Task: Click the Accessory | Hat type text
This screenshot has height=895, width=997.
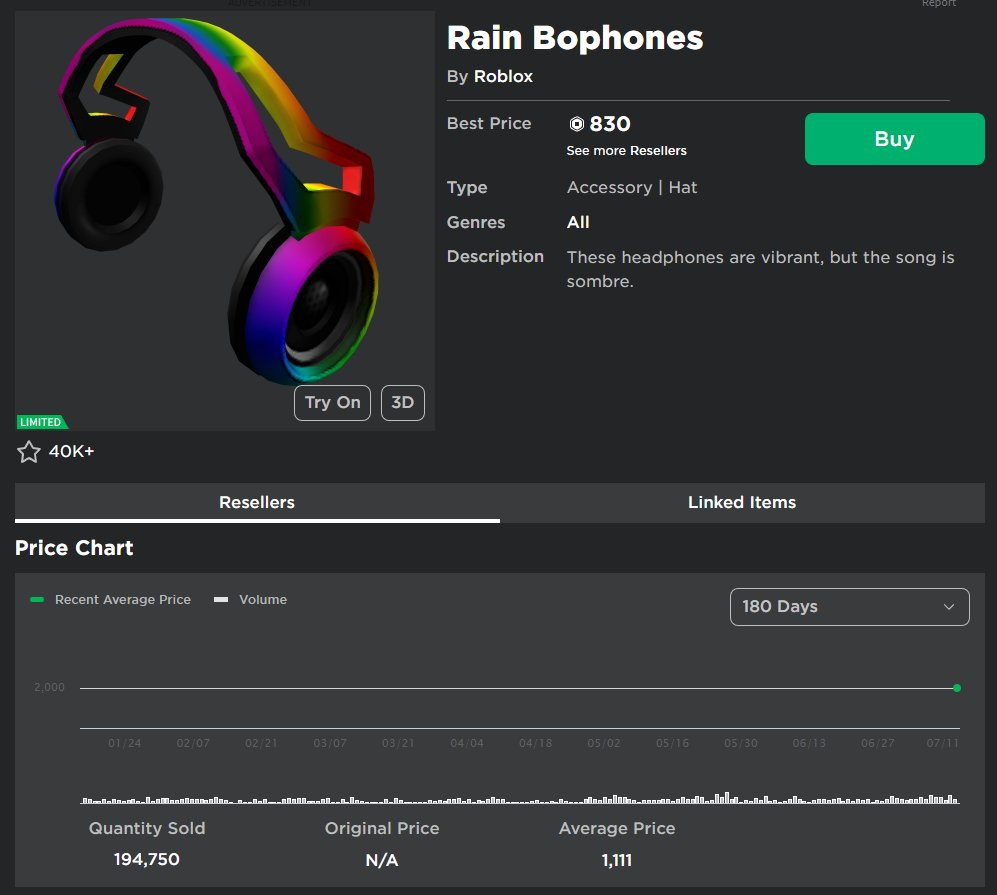Action: tap(632, 188)
